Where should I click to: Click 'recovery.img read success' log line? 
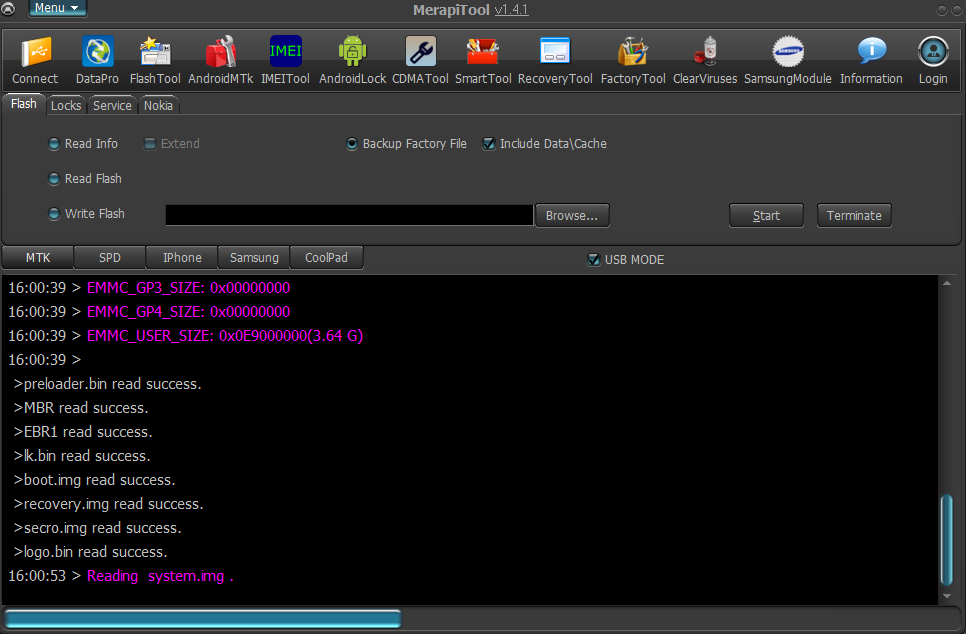point(108,504)
